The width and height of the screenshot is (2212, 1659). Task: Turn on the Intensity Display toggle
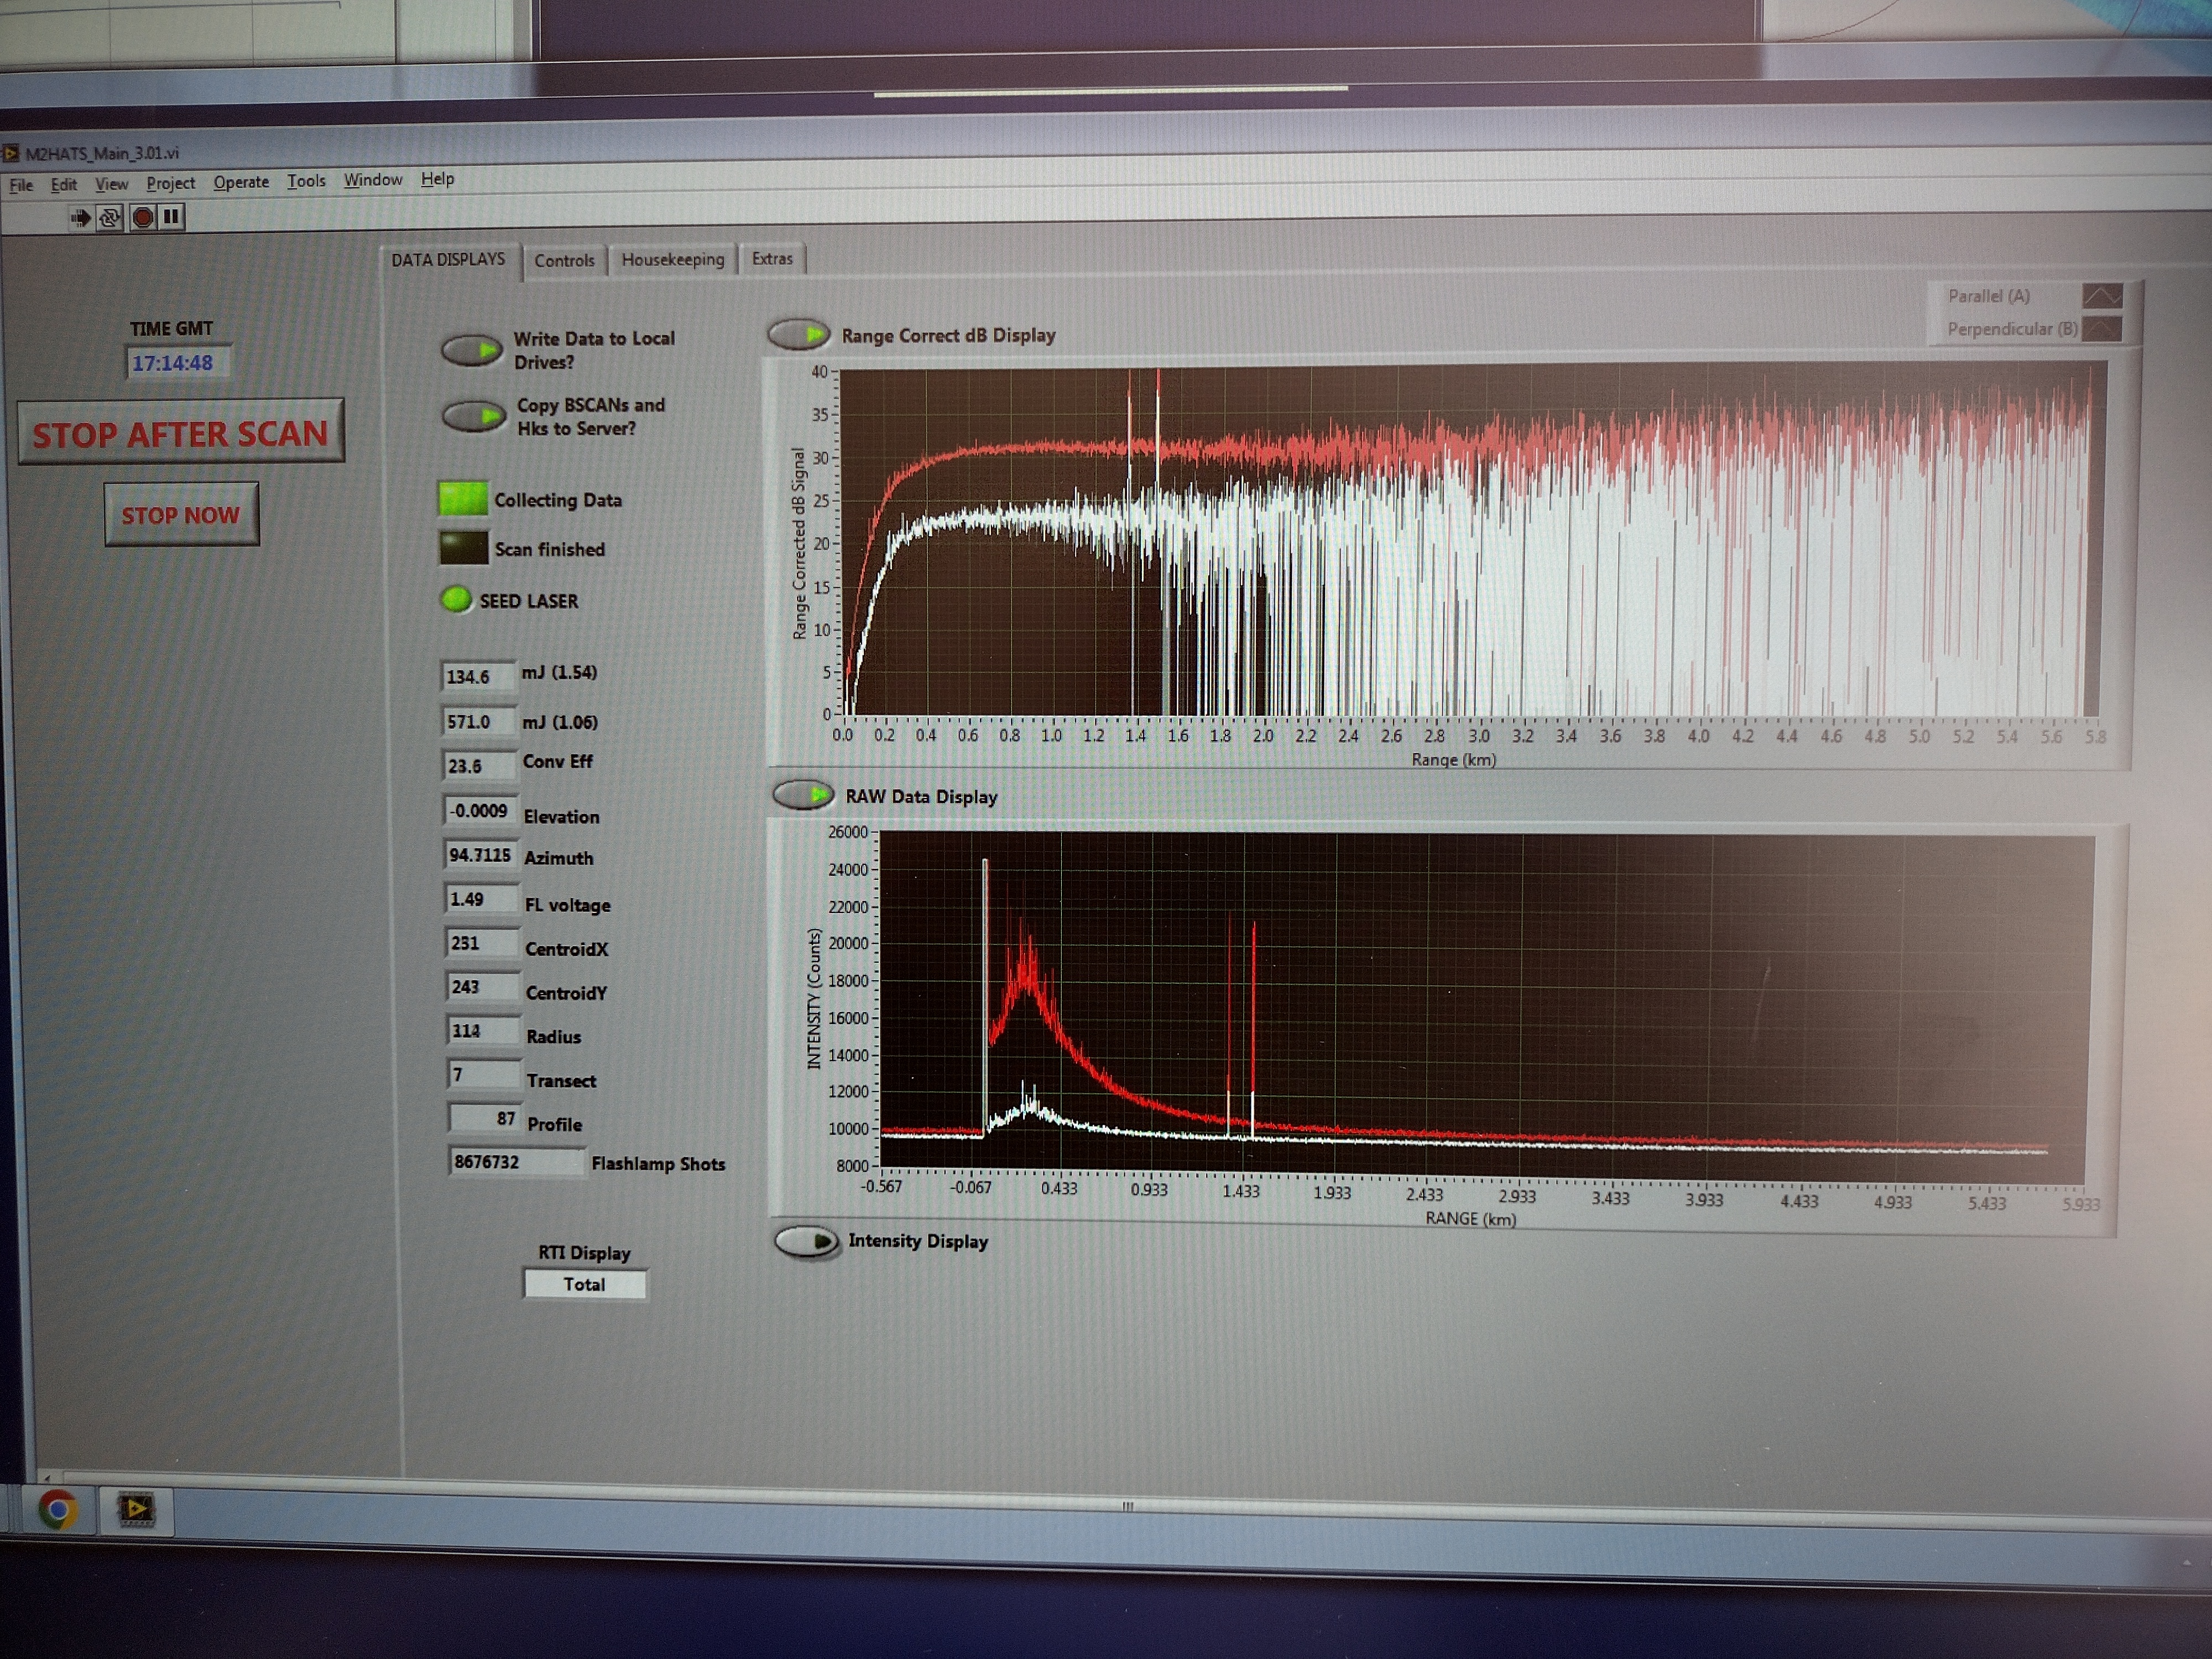point(807,1242)
